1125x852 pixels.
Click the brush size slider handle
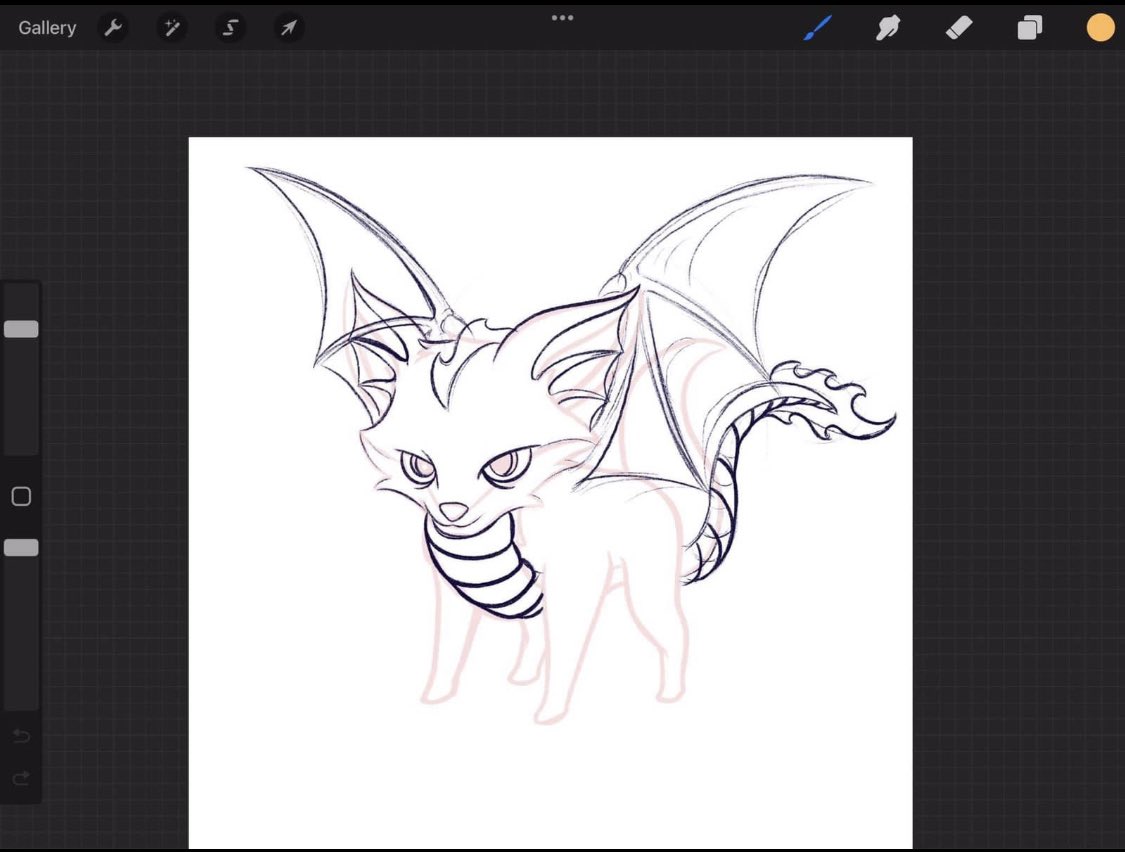[22, 329]
